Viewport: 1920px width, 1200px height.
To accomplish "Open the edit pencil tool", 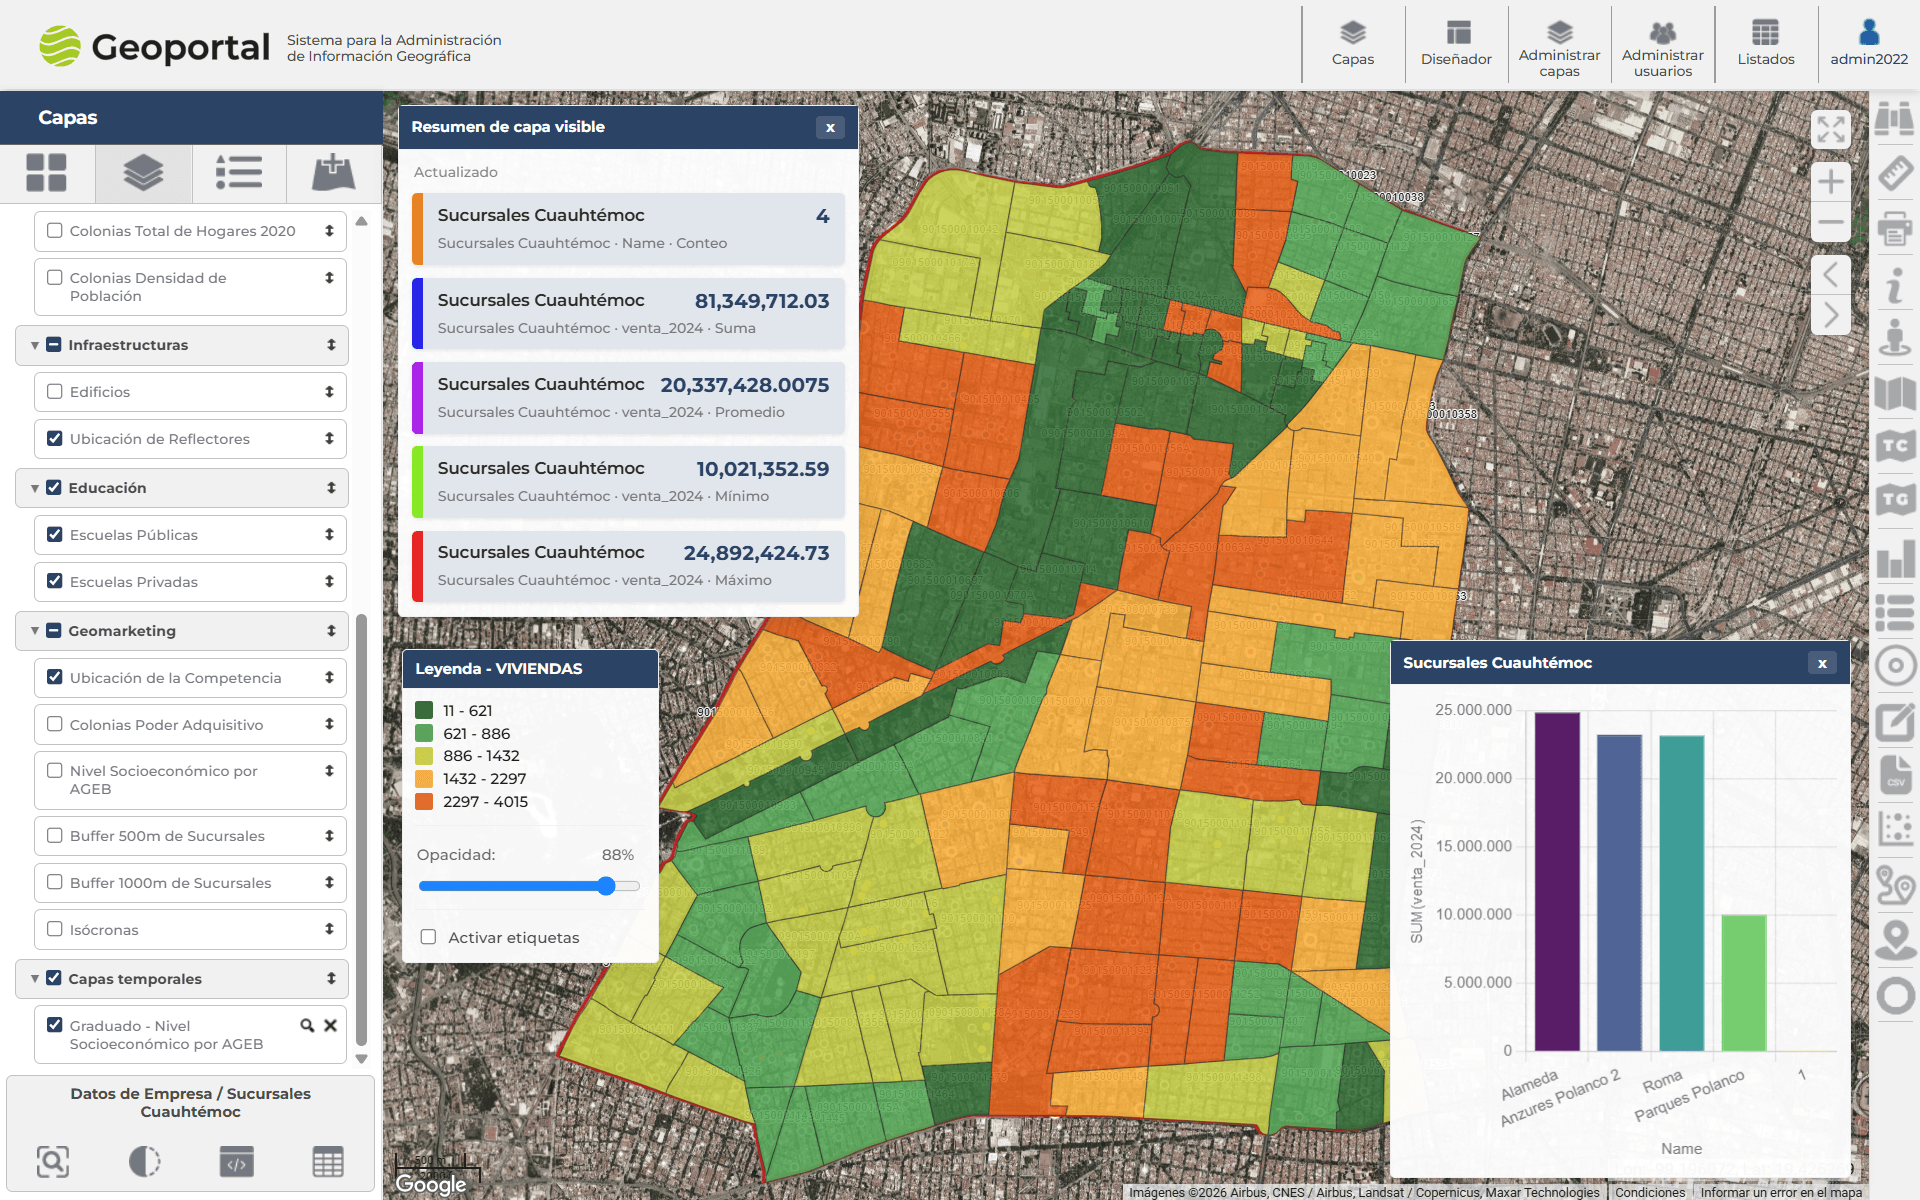I will (1894, 721).
